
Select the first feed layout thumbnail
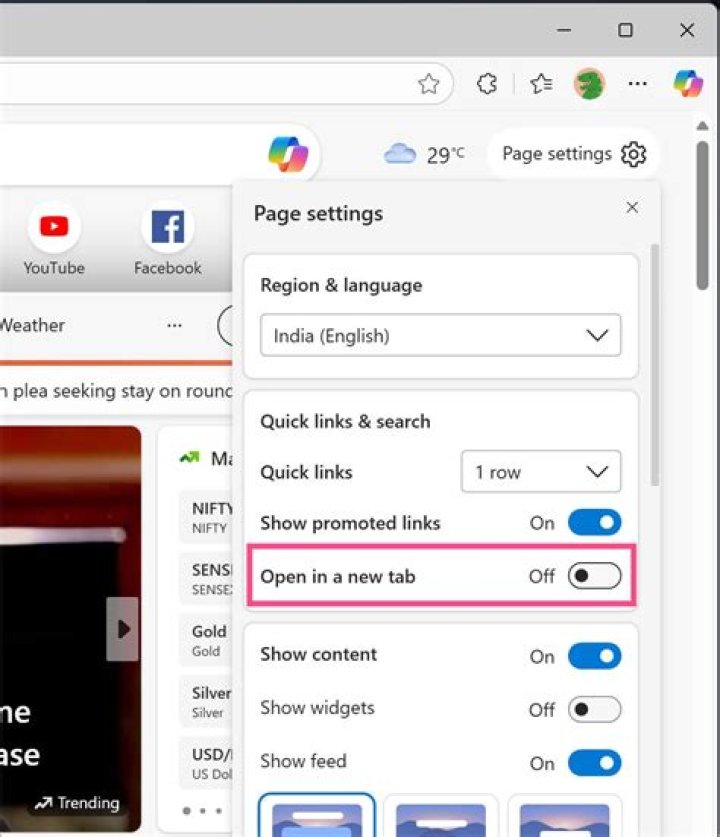pos(317,816)
